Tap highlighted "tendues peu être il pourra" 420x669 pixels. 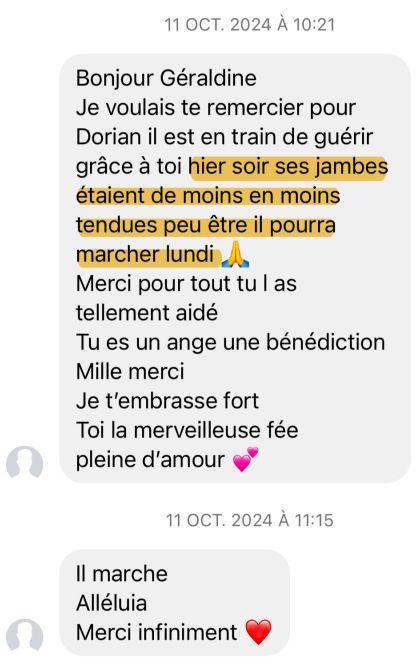pos(206,226)
